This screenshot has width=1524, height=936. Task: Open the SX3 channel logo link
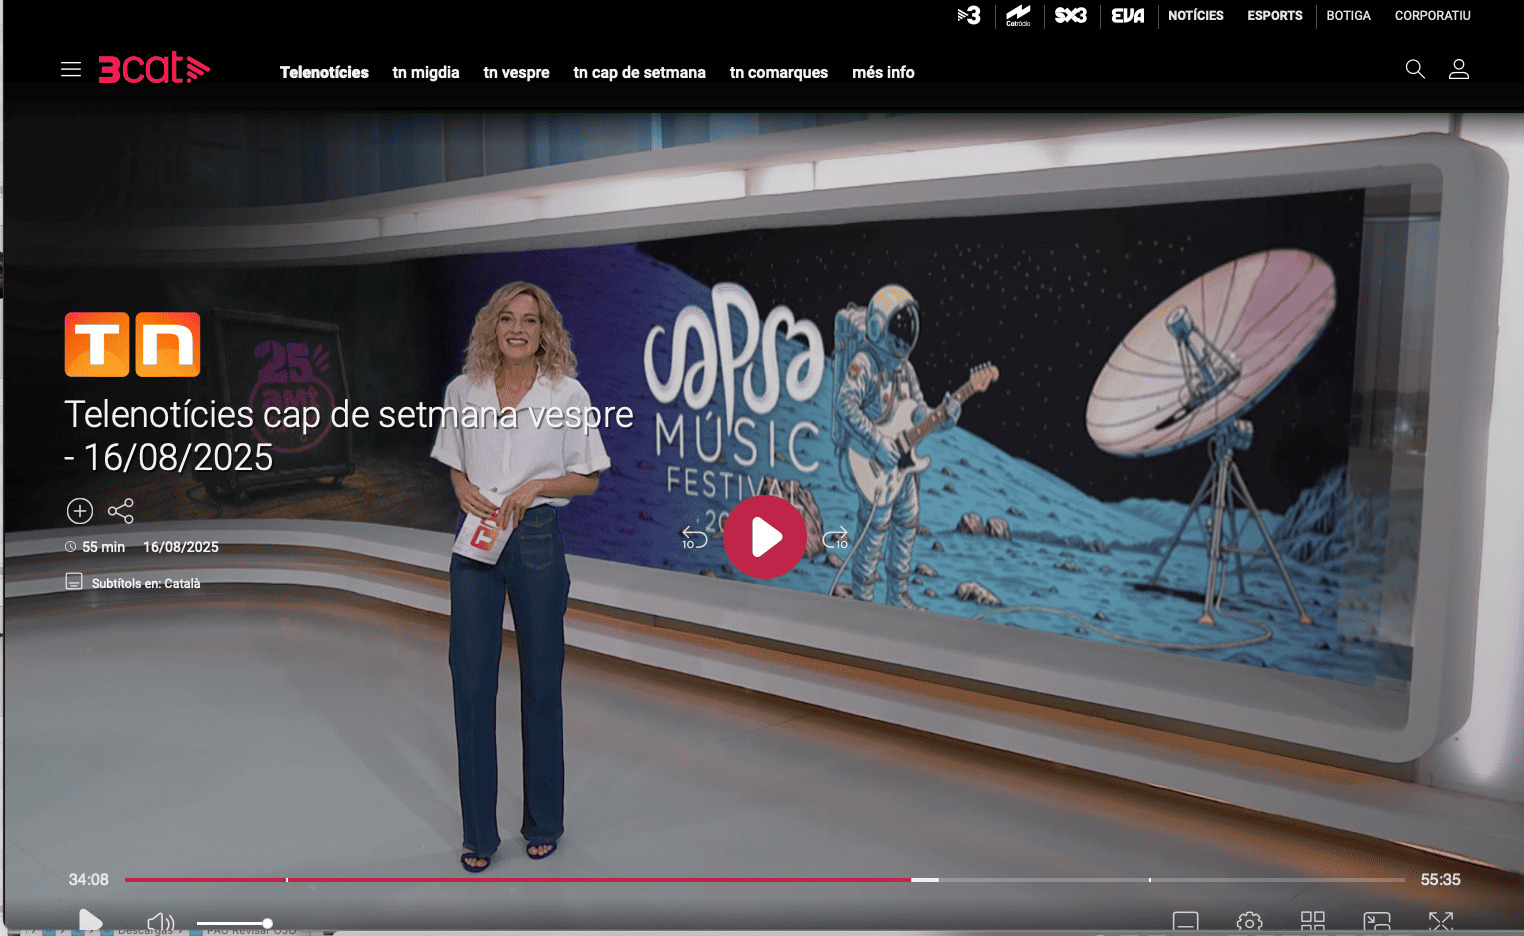pos(1070,15)
